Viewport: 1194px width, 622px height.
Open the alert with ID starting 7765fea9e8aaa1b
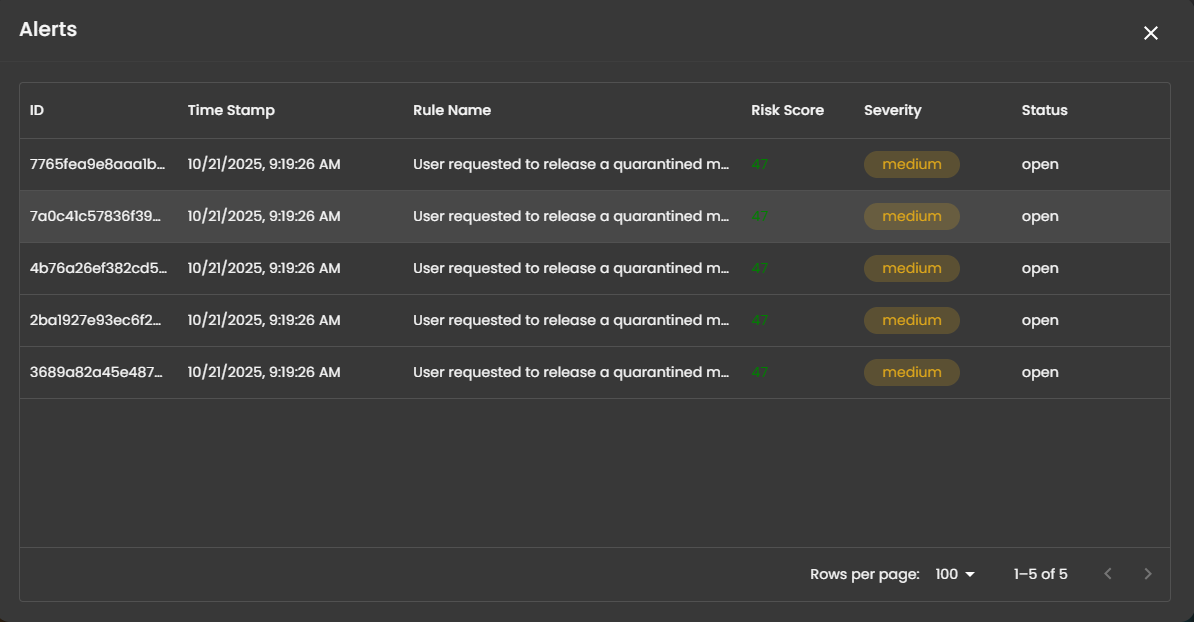[x=98, y=164]
